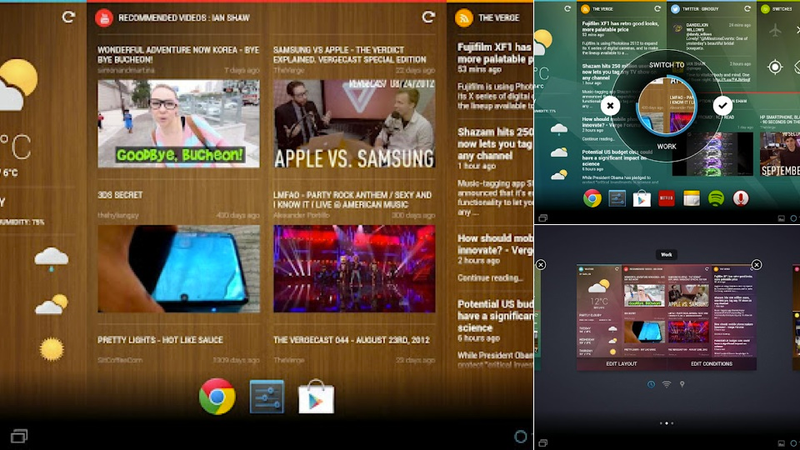800x450 pixels.
Task: Toggle airplane mode in Switches widget
Action: coord(775,31)
